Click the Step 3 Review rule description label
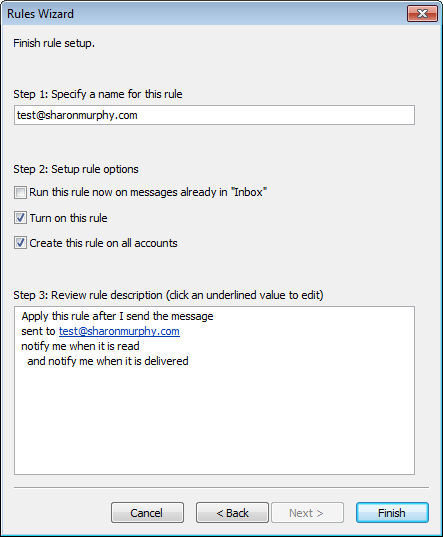The image size is (443, 537). [168, 295]
